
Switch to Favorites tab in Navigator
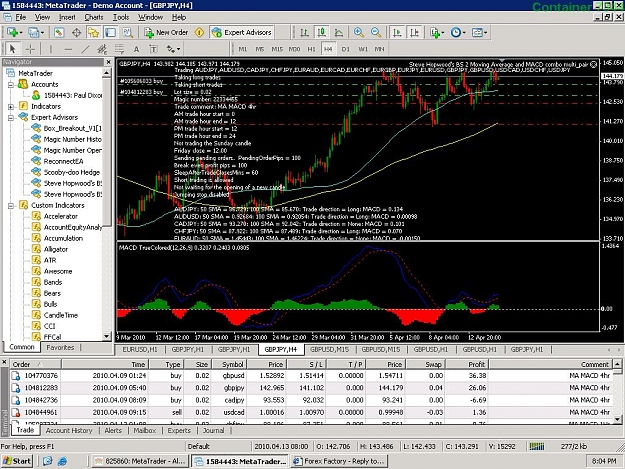(60, 347)
